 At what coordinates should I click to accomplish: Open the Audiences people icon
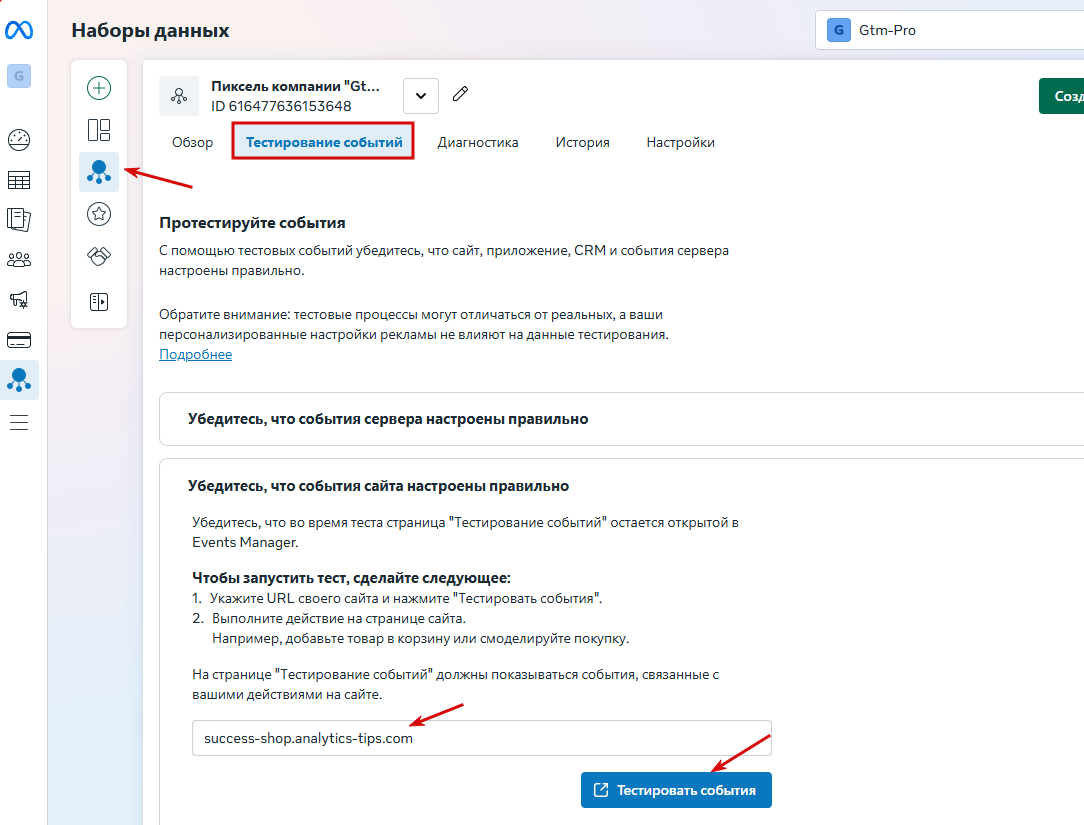coord(19,260)
